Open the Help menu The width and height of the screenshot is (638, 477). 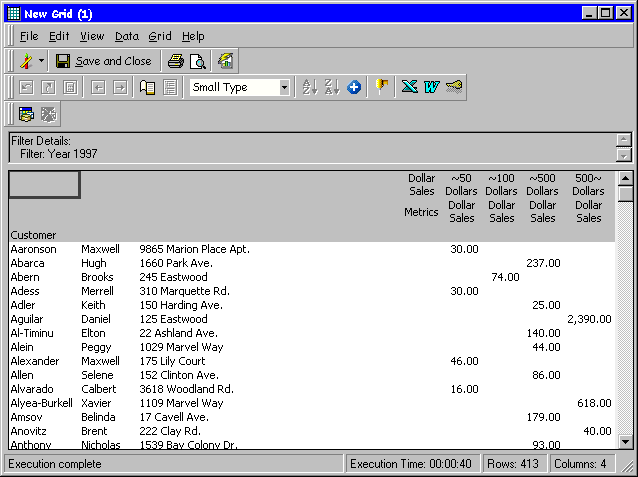click(193, 36)
